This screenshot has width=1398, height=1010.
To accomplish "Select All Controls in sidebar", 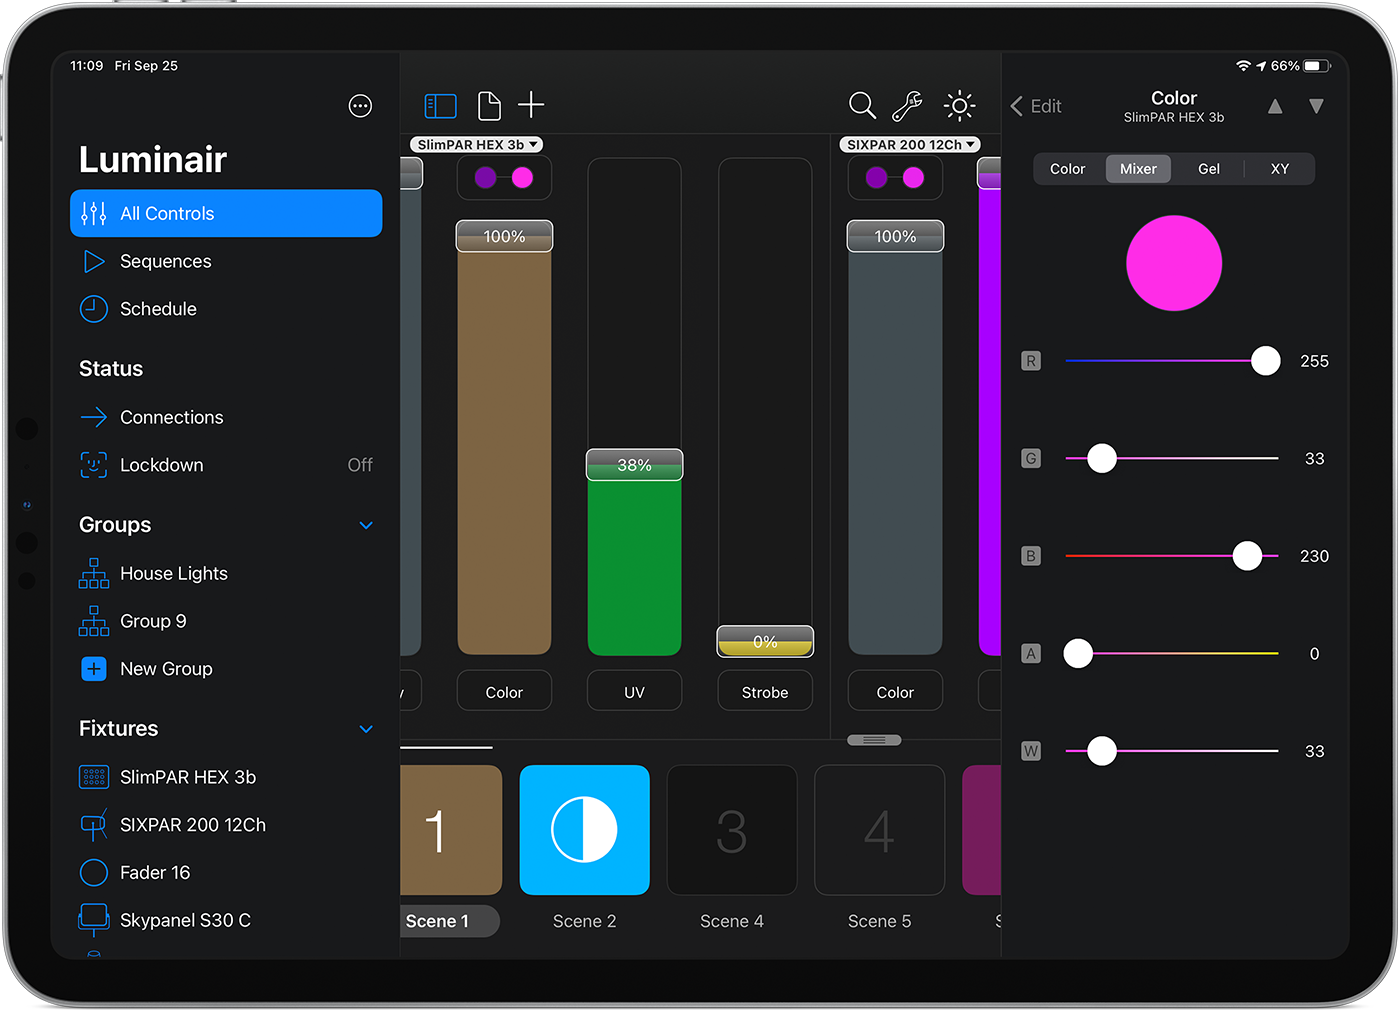I will coord(226,213).
